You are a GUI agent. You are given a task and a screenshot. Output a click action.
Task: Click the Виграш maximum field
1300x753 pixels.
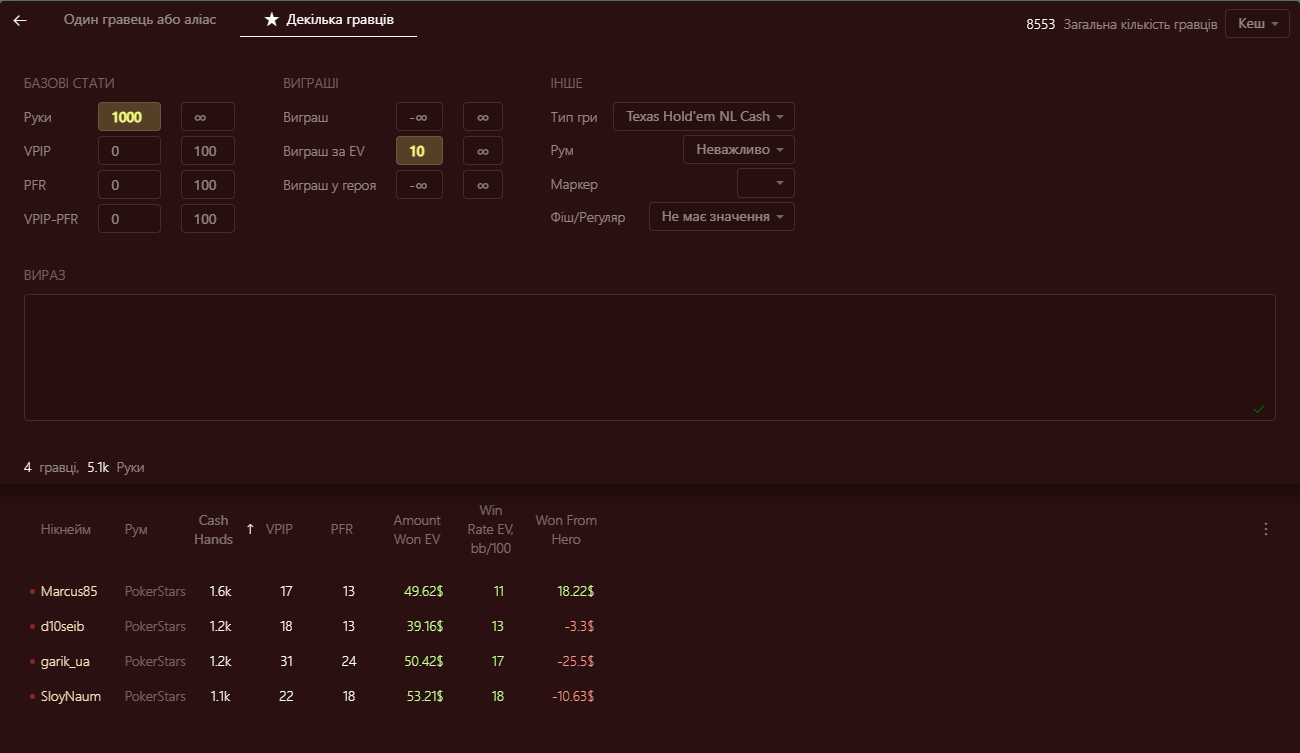pos(483,117)
